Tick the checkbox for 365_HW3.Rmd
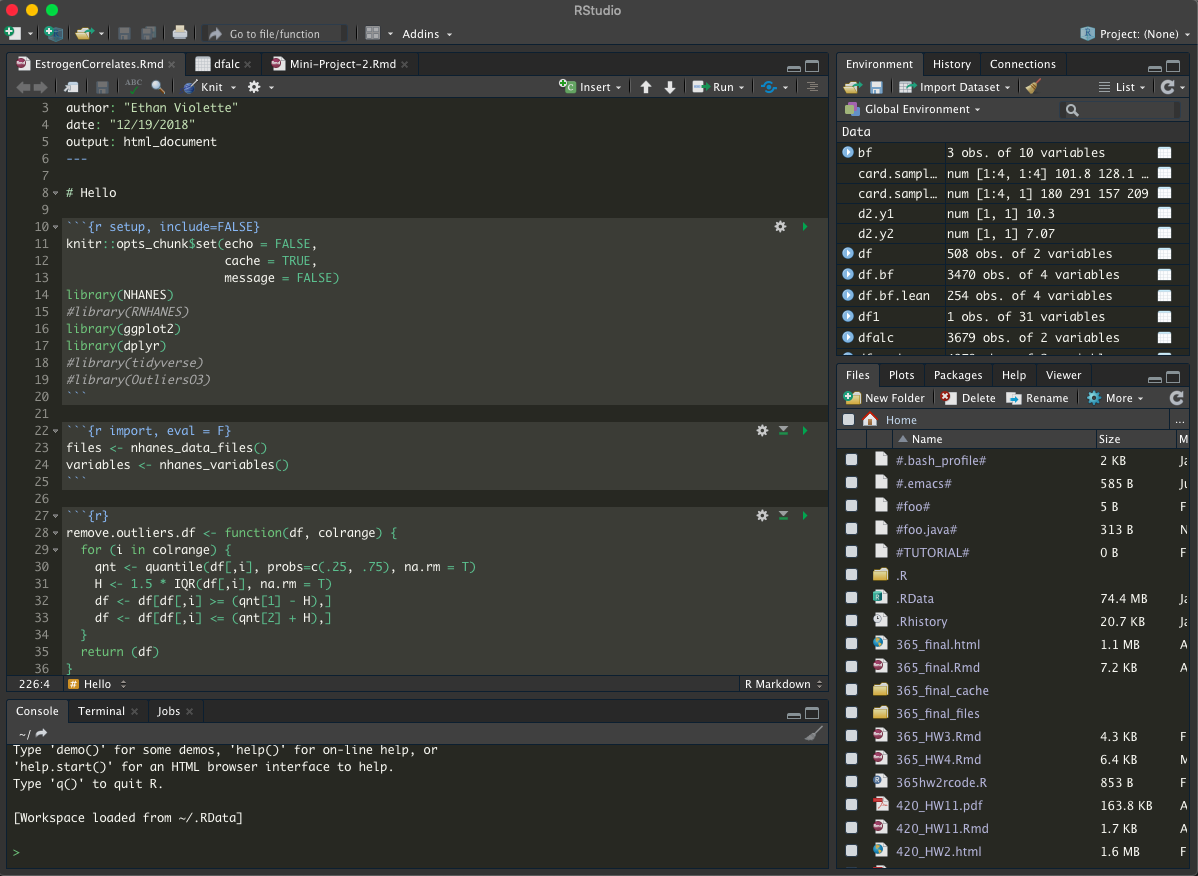Image resolution: width=1198 pixels, height=876 pixels. coord(851,736)
